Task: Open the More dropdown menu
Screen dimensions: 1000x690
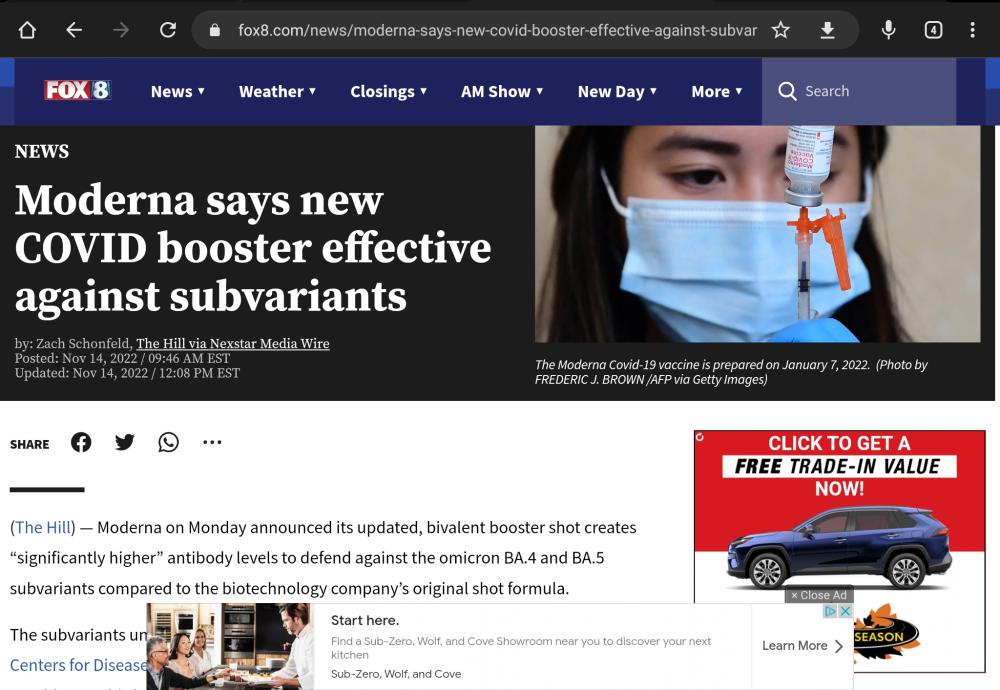Action: [716, 91]
